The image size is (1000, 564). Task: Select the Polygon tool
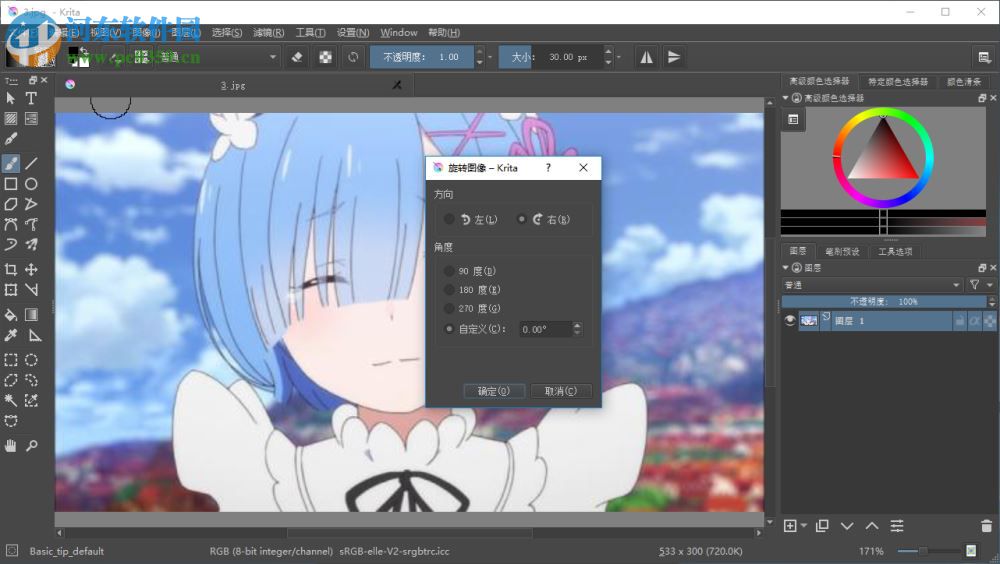11,204
